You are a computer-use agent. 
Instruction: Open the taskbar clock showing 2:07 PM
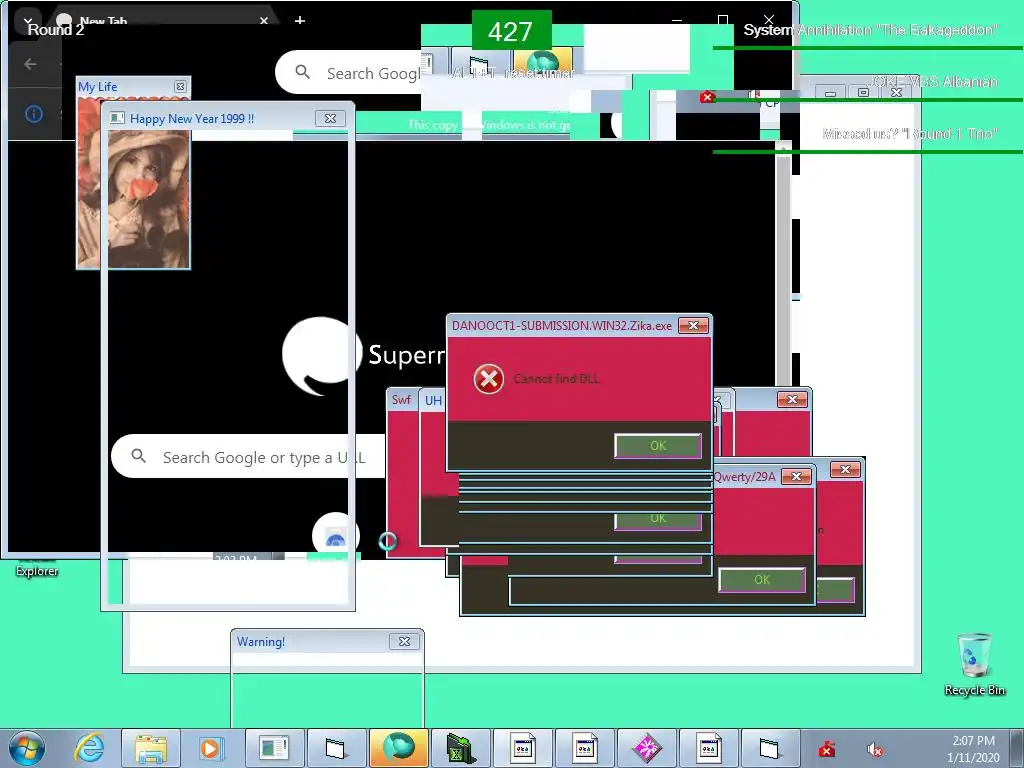tap(973, 749)
